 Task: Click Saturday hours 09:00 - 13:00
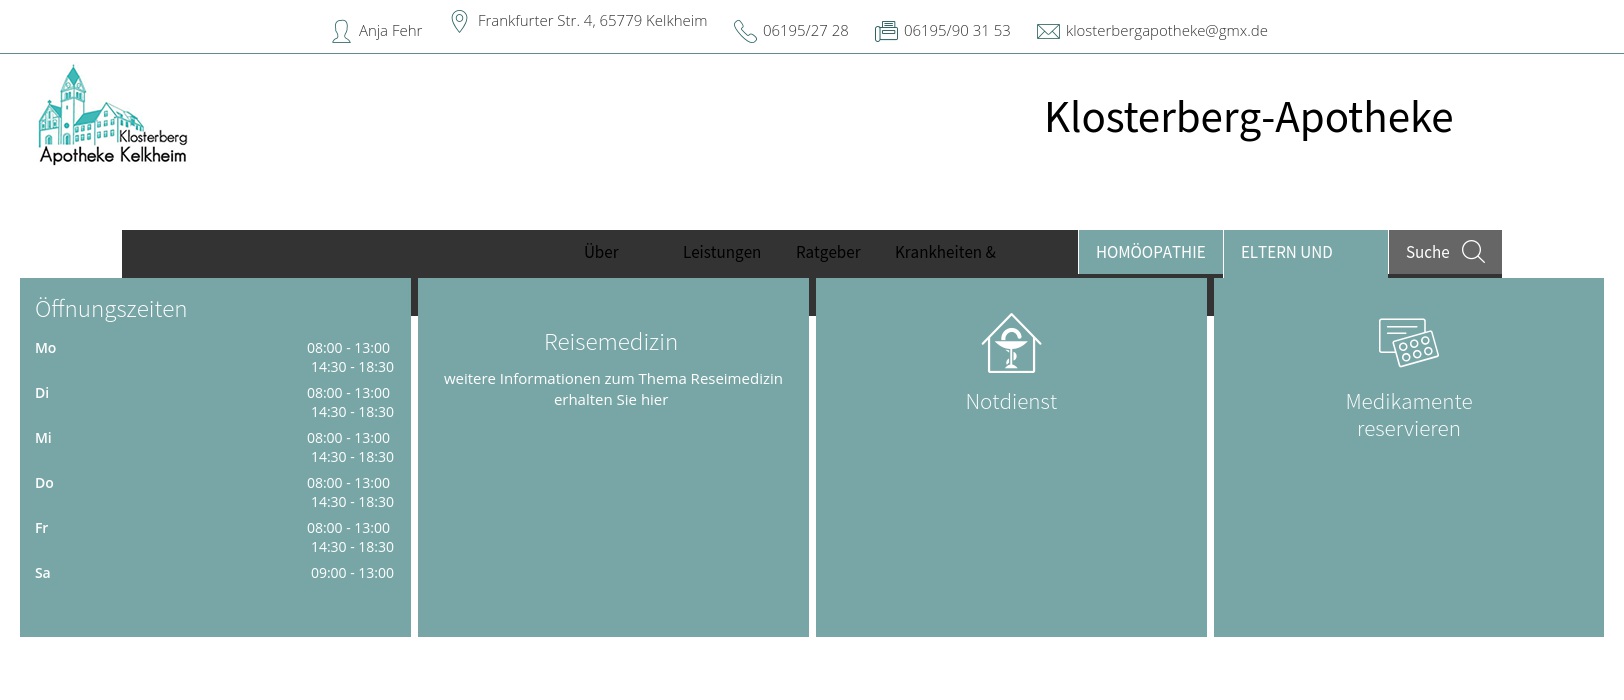coord(352,573)
